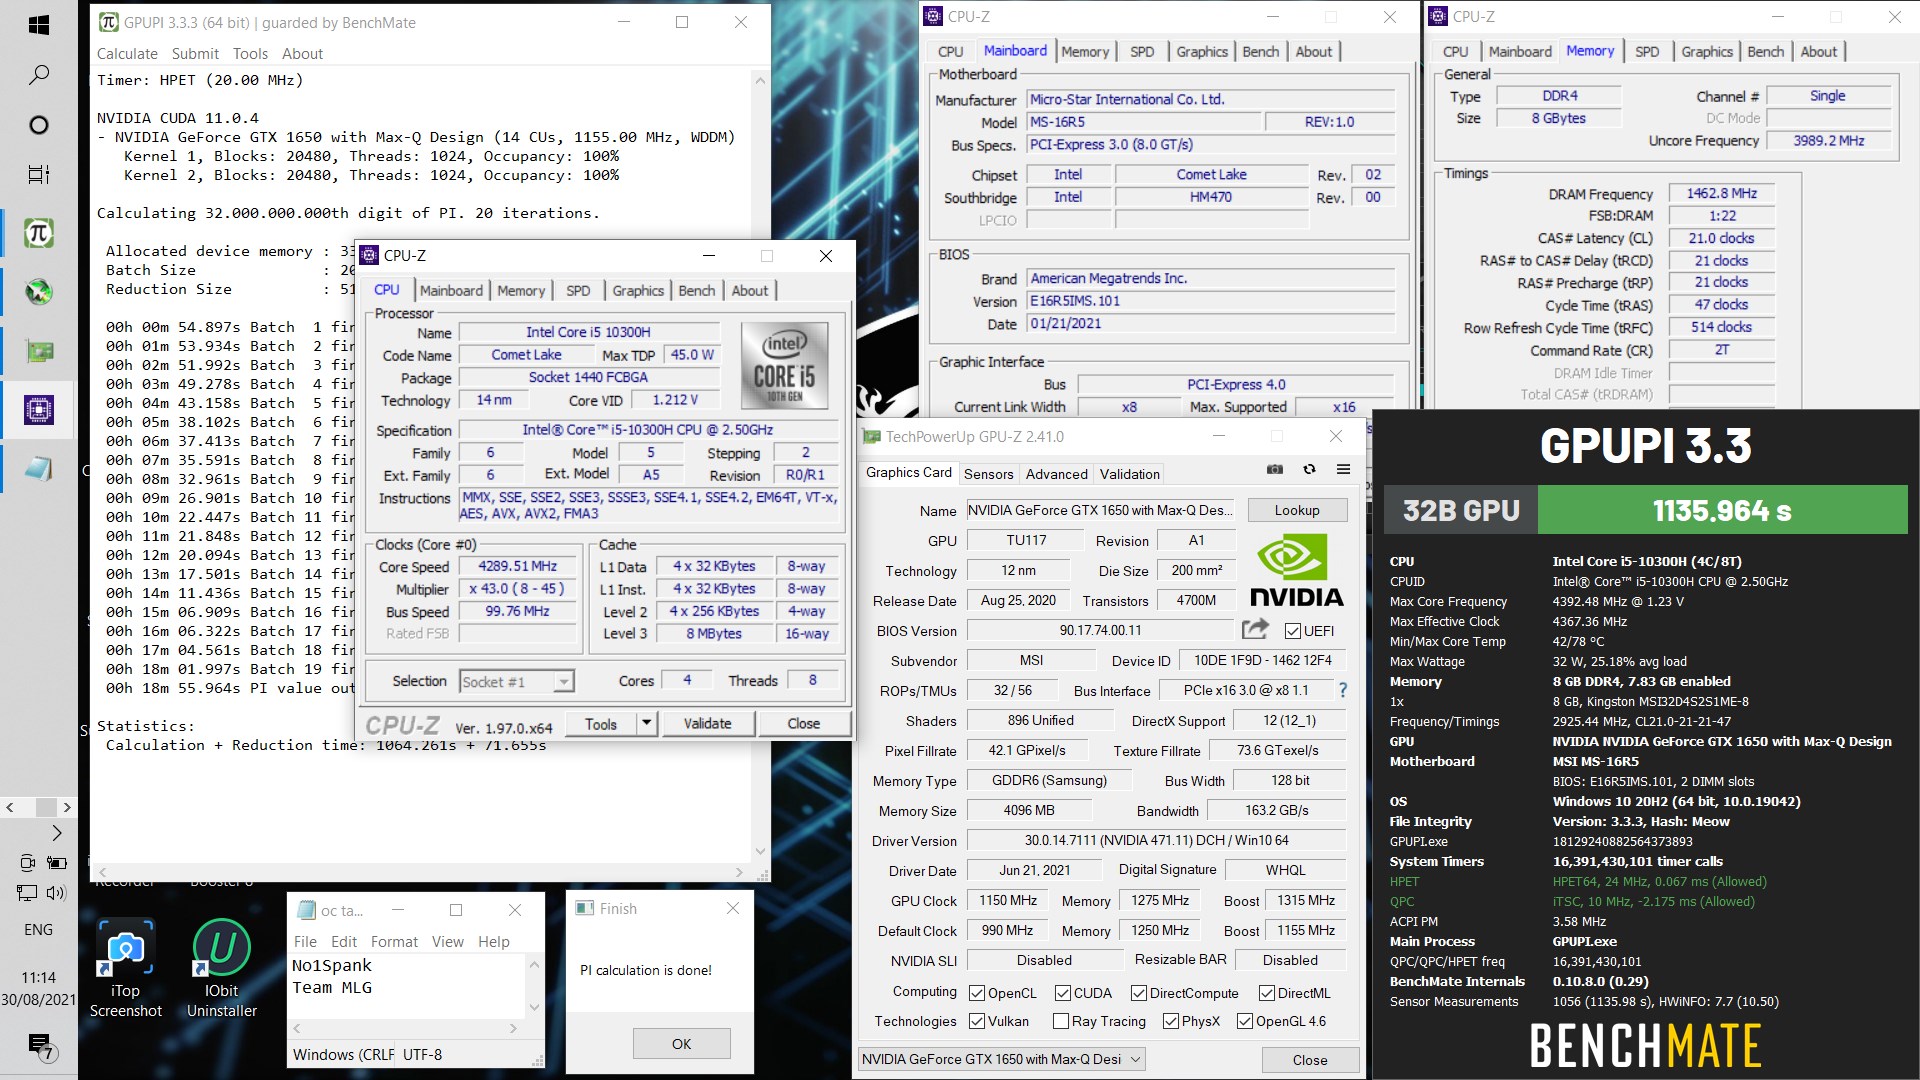The width and height of the screenshot is (1920, 1080).
Task: Launch iTop Screenshot desktop shortcut
Action: coord(125,968)
